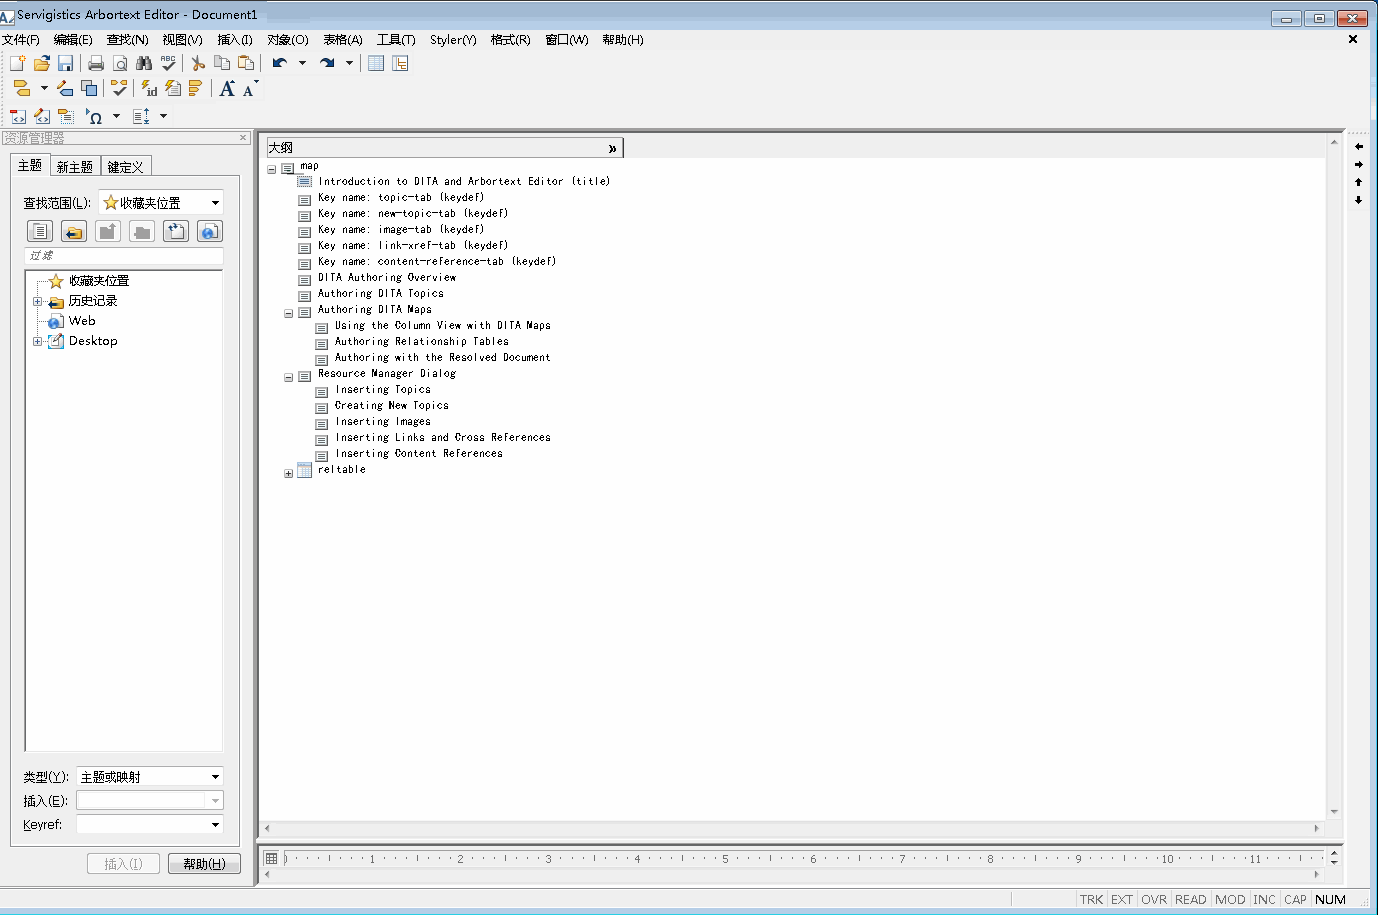1378x915 pixels.
Task: Click resource manager list view button
Action: [x=40, y=231]
